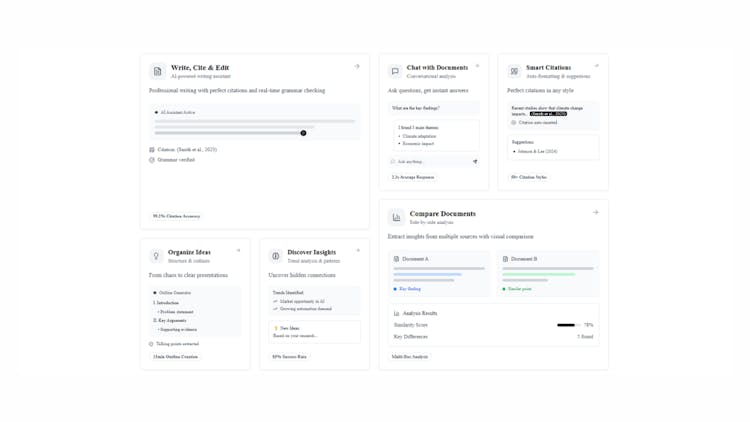Open the Write, Cite & Edit card arrow
Screen dimensions: 750x422
tap(357, 67)
